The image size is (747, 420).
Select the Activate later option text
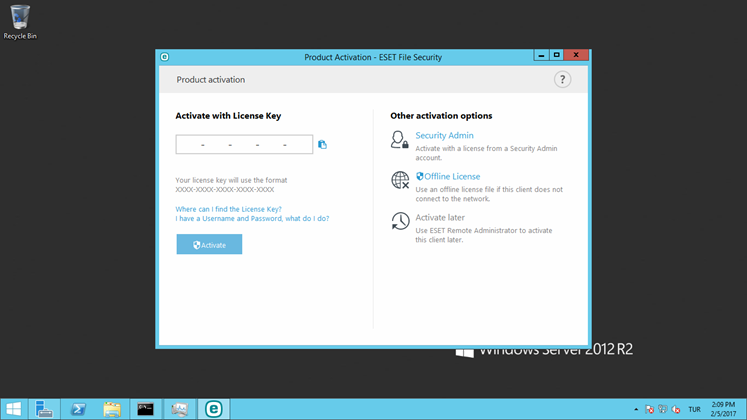click(x=440, y=218)
